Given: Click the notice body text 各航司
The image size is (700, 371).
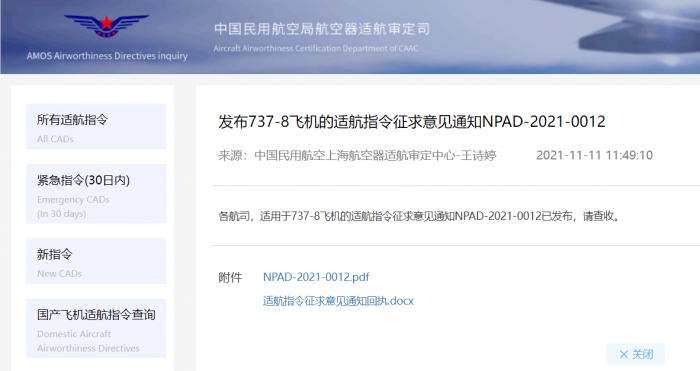Looking at the screenshot, I should click(419, 216).
